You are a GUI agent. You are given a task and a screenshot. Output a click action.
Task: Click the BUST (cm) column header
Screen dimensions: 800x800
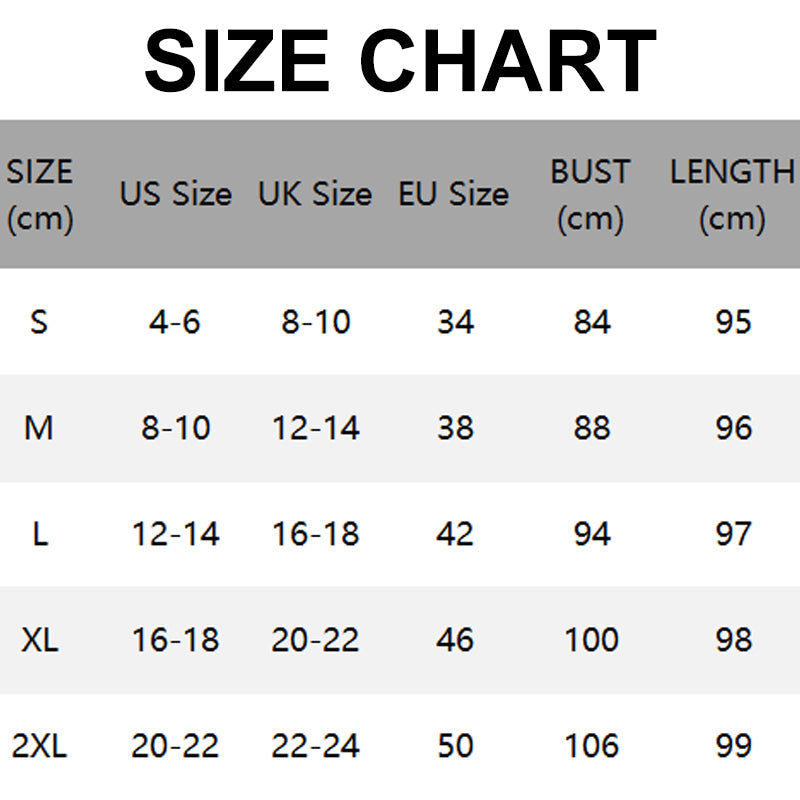tap(590, 194)
